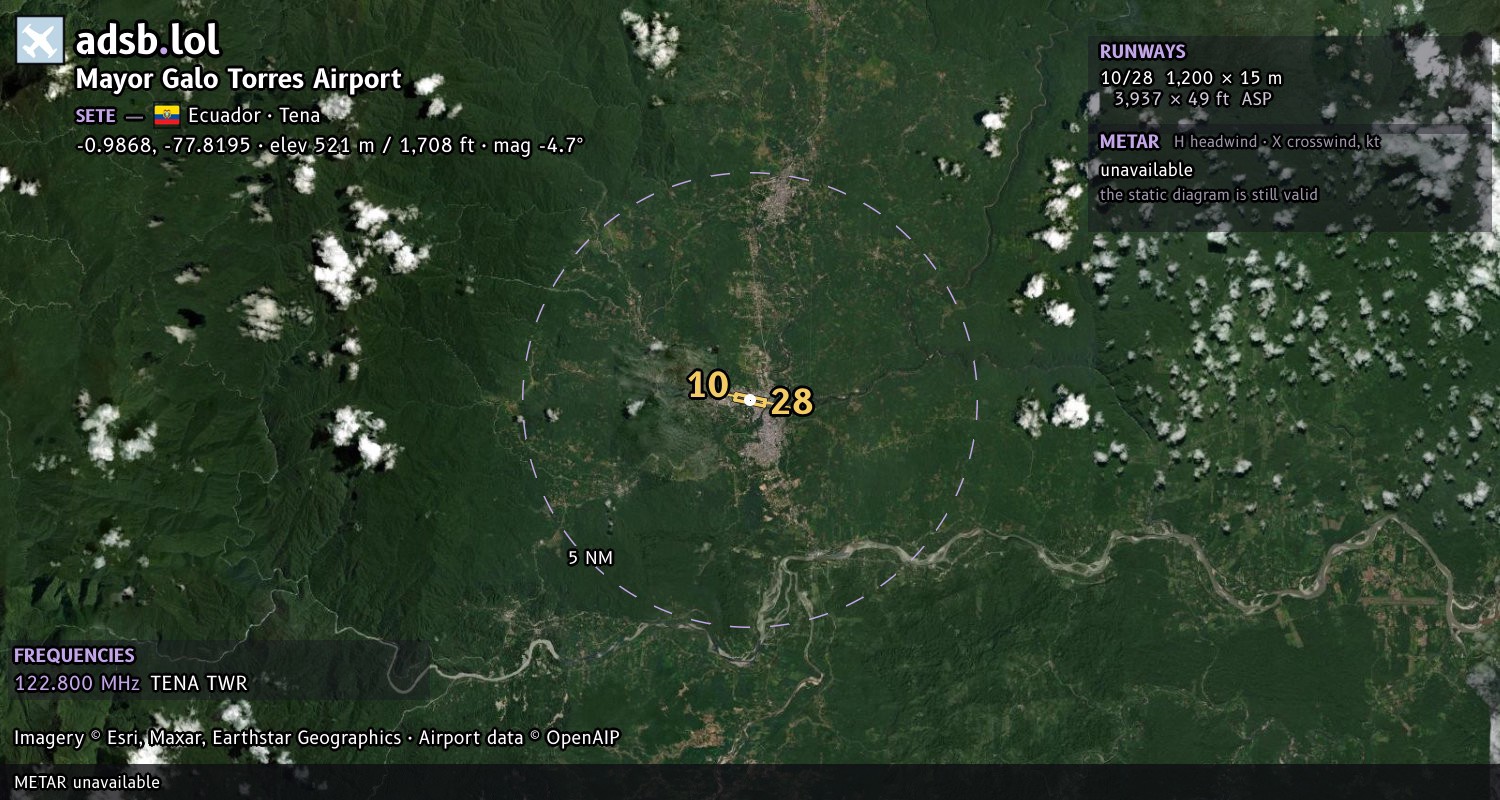Click the 122.800 MHz frequency

(77, 684)
